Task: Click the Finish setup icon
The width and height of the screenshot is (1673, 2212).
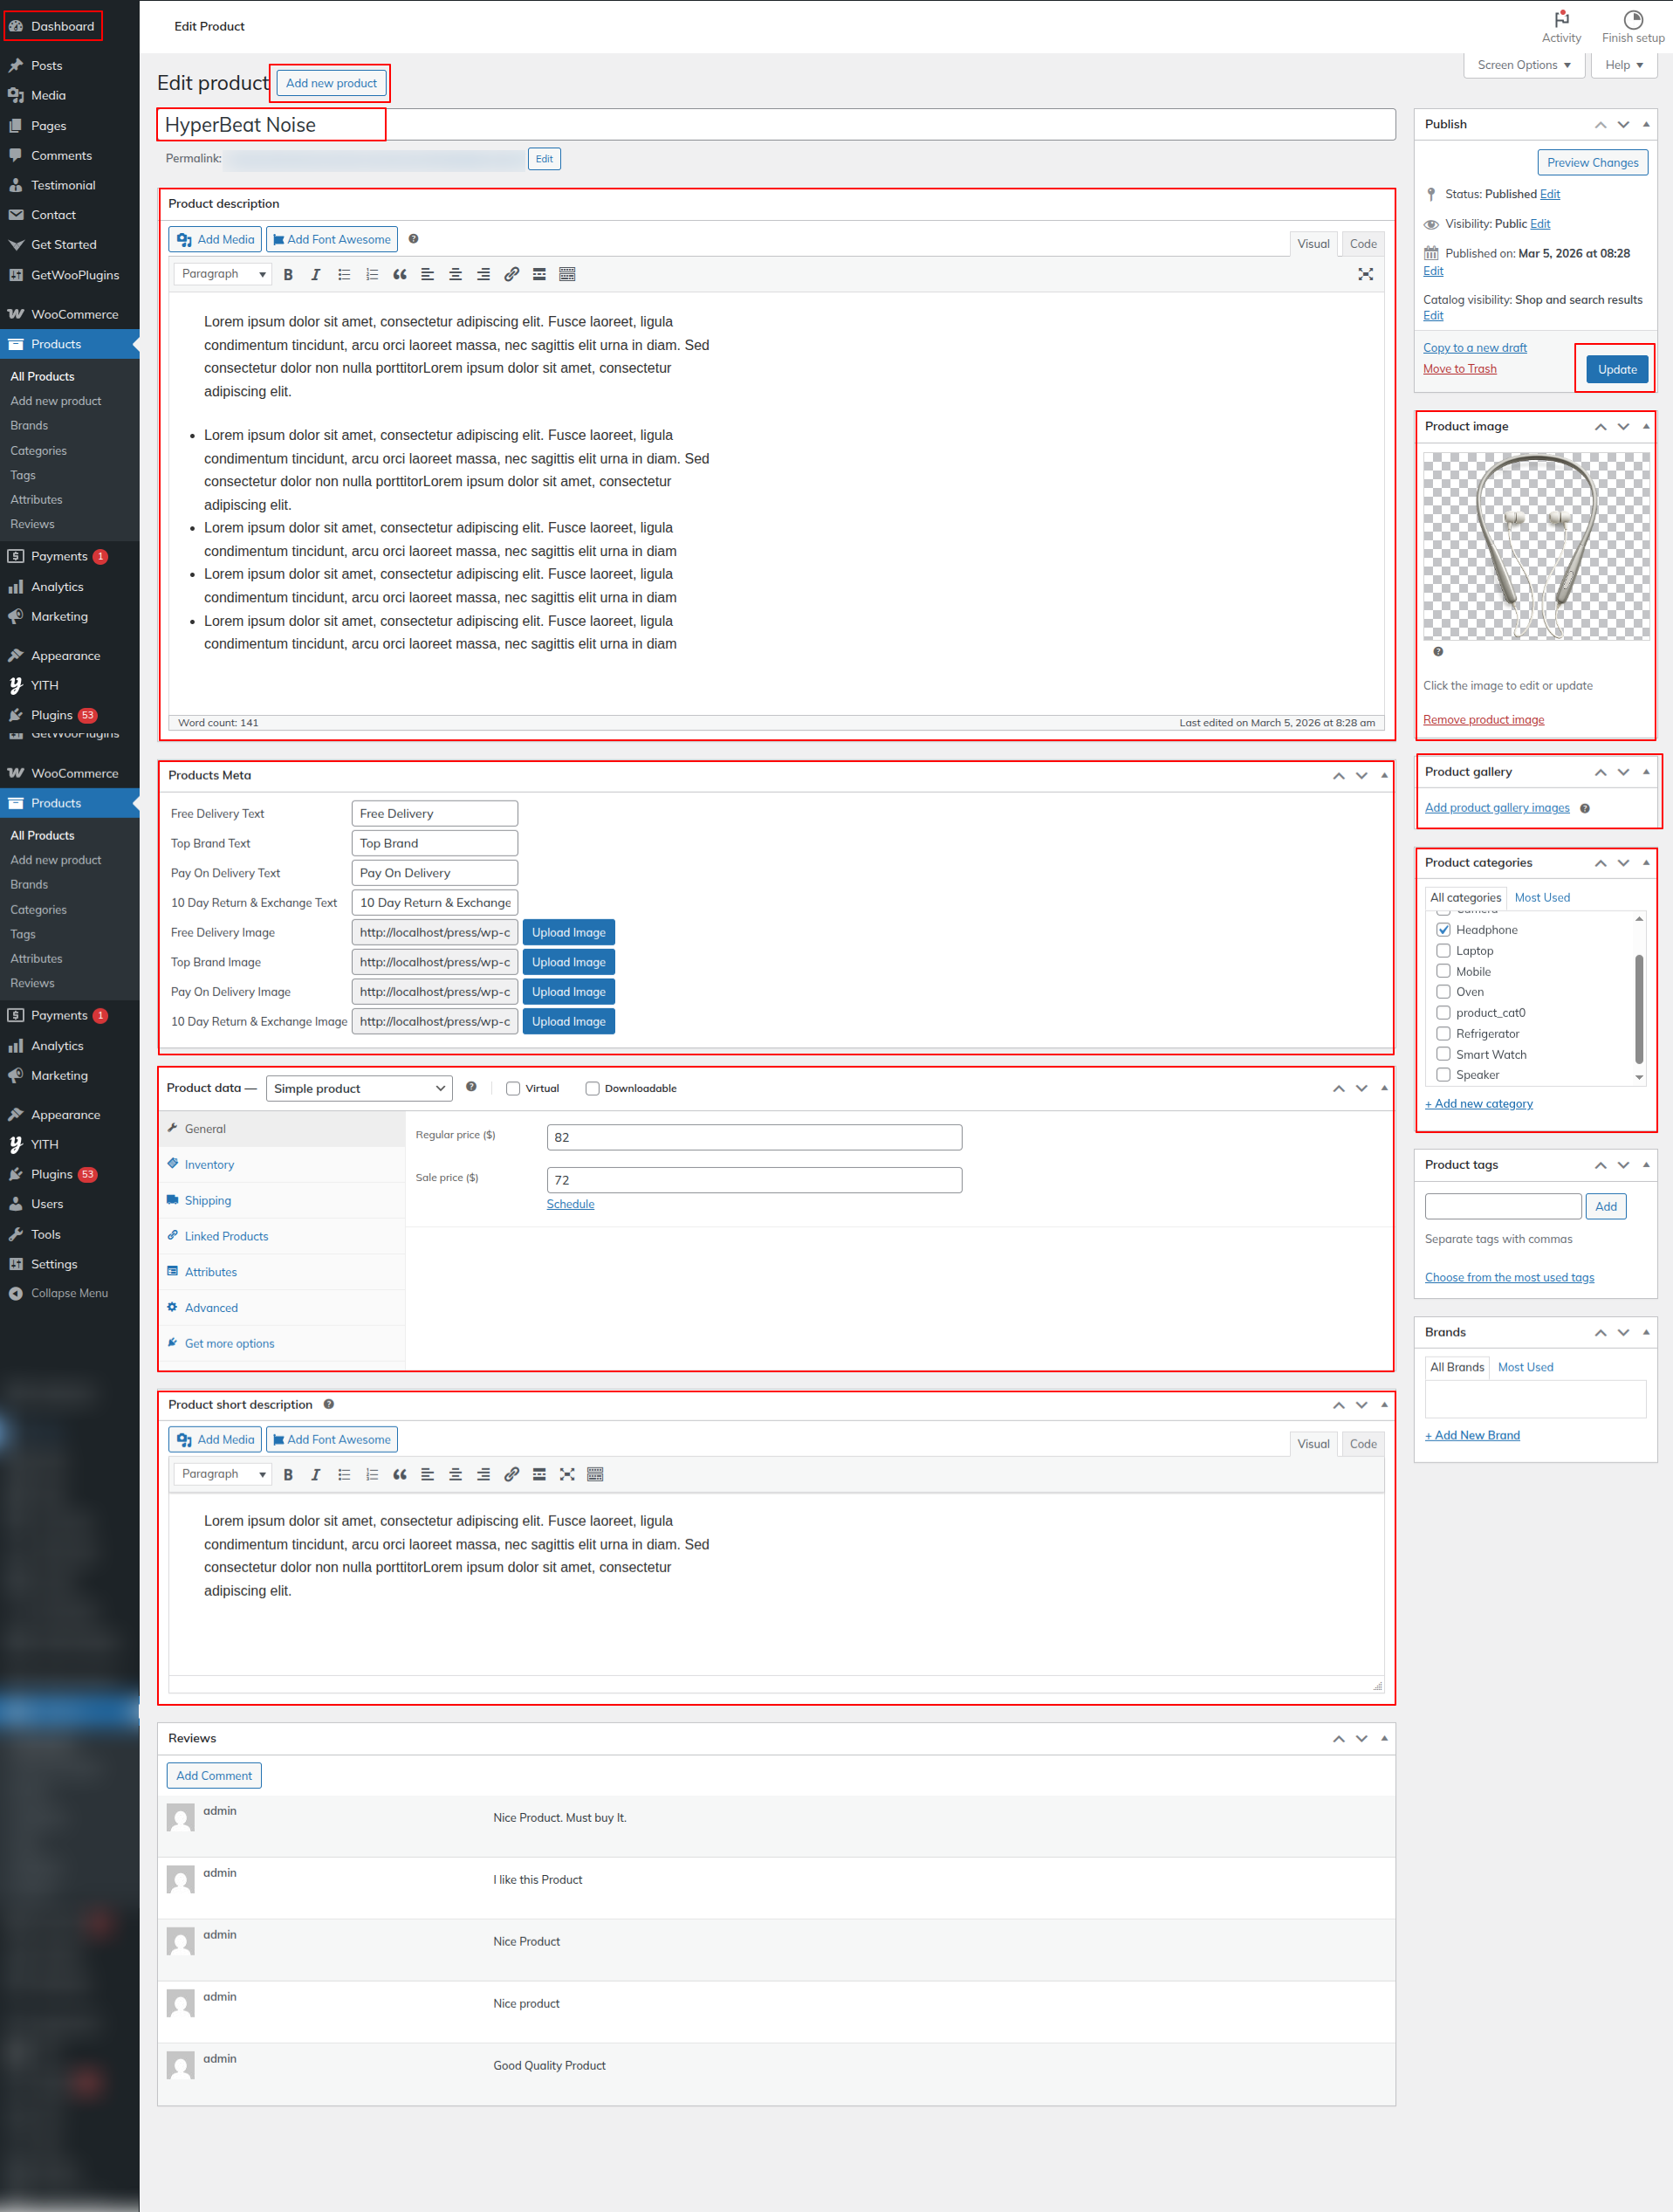Action: coord(1632,20)
